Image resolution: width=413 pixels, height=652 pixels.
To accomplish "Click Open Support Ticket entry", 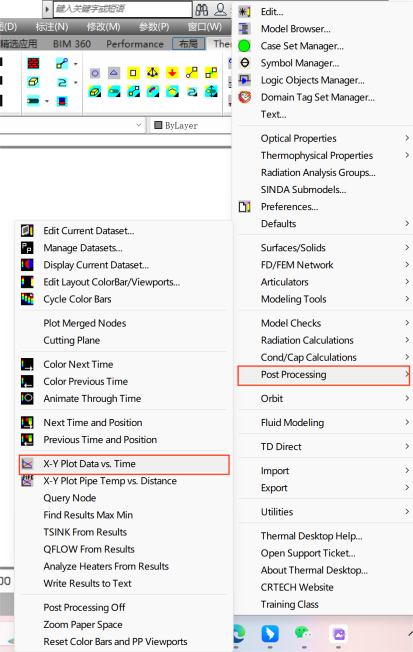I will (308, 553).
